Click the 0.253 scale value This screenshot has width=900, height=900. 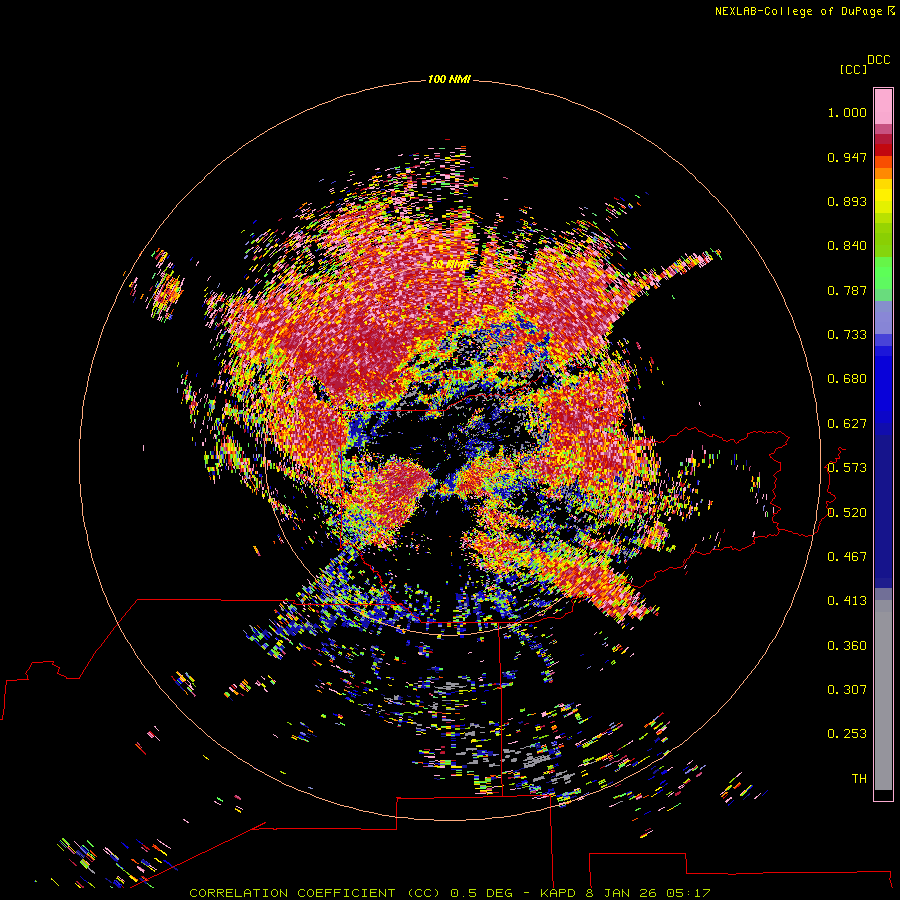(x=847, y=734)
